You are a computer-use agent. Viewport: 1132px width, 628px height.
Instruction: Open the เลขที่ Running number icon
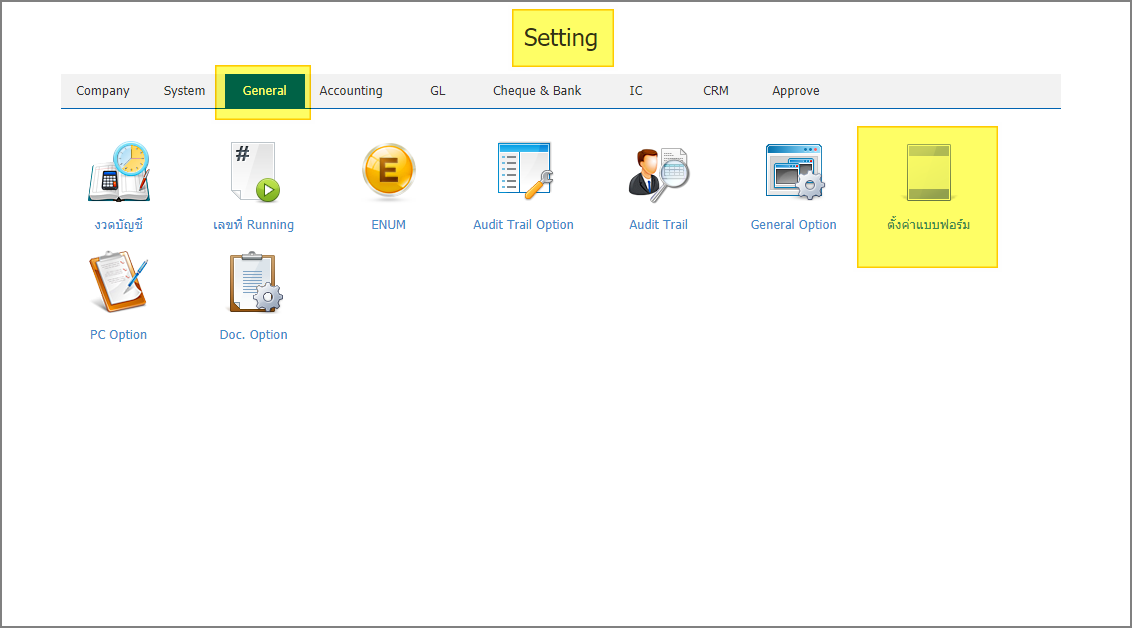pos(253,172)
